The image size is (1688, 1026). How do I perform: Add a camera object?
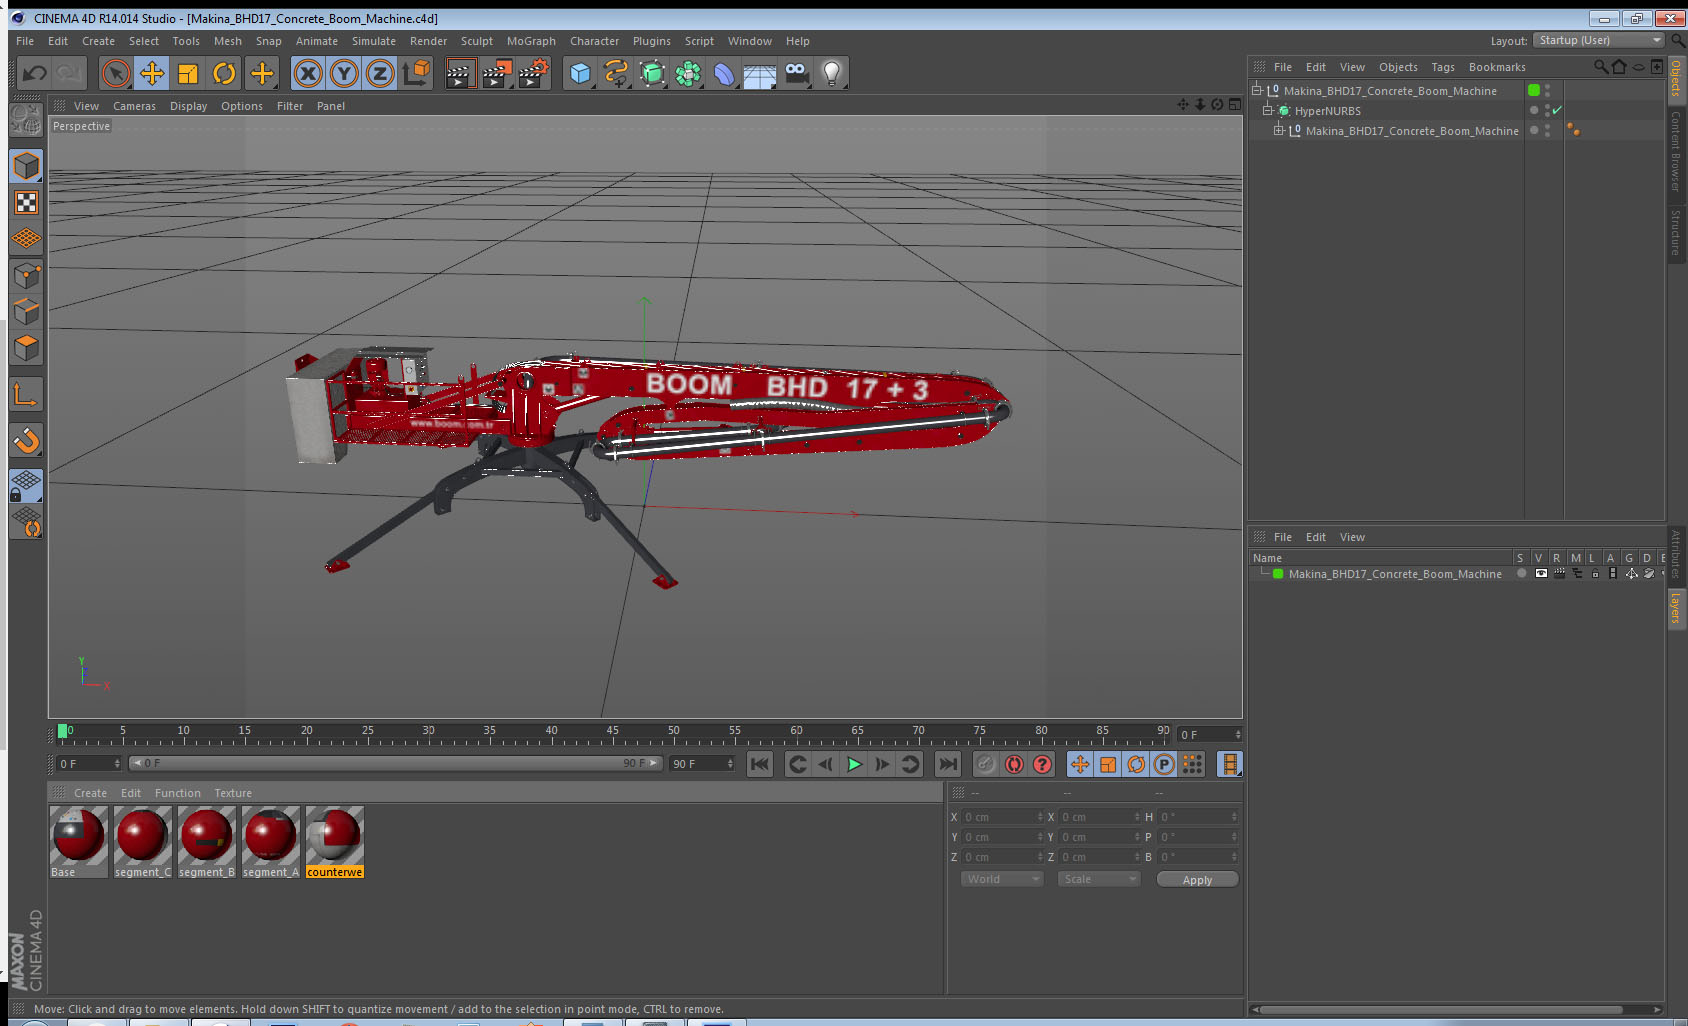pos(796,73)
